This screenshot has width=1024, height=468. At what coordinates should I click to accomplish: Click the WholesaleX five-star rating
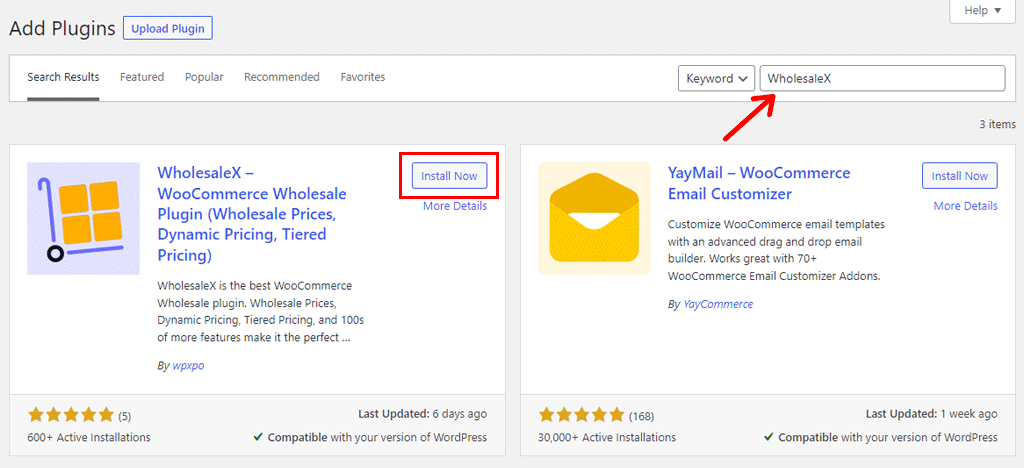[x=71, y=414]
